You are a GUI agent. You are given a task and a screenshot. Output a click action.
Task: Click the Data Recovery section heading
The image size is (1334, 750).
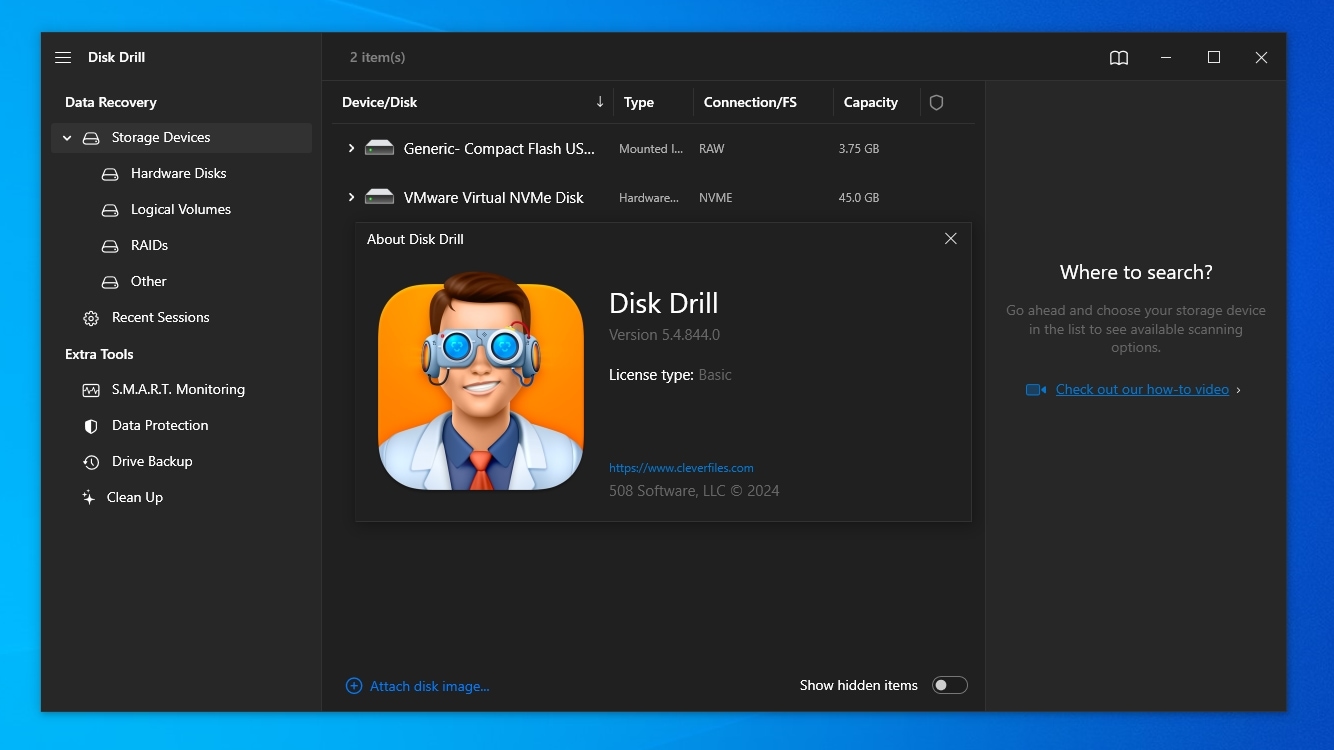click(x=111, y=102)
